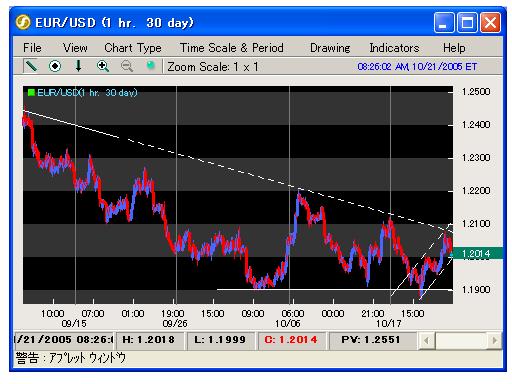Open the File menu
This screenshot has height=384, width=512.
(32, 48)
